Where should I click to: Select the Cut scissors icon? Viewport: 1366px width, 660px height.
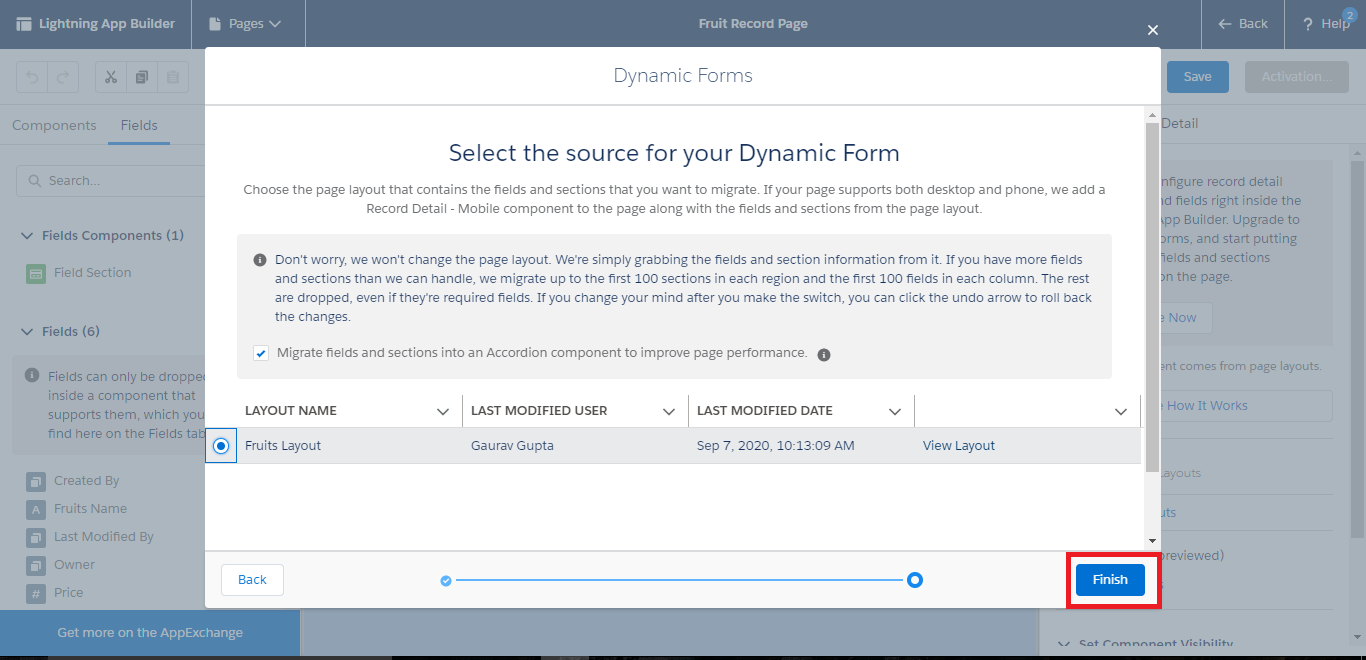pyautogui.click(x=110, y=76)
